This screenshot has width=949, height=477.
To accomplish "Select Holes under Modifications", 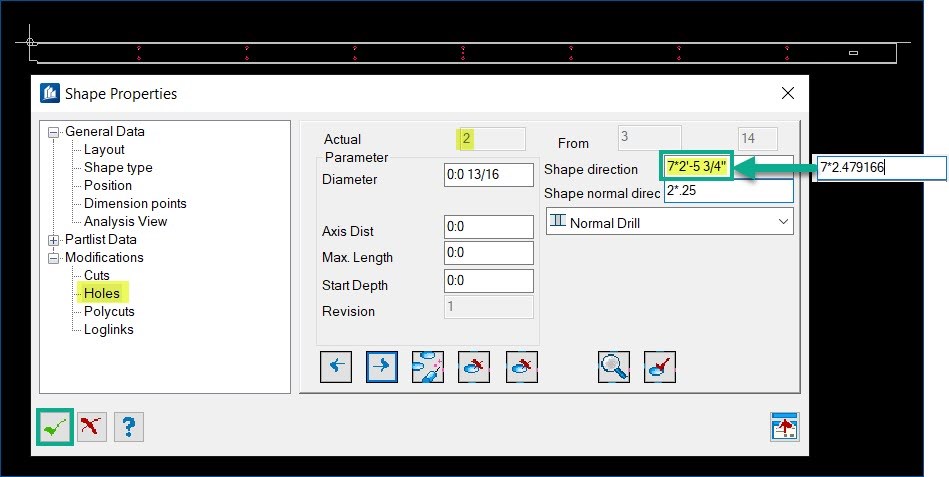I will point(102,293).
